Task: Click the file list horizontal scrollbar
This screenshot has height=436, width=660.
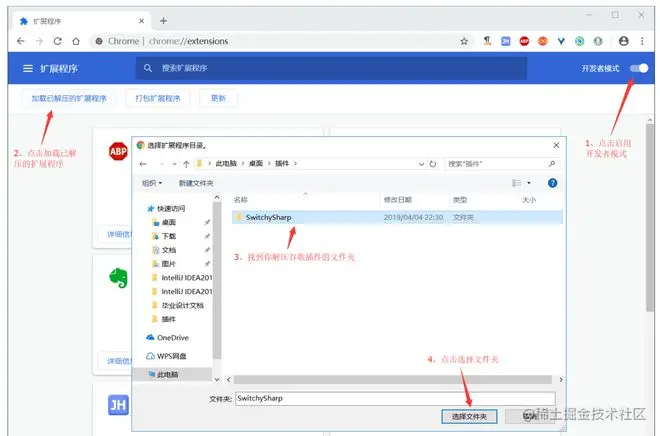Action: coord(393,380)
